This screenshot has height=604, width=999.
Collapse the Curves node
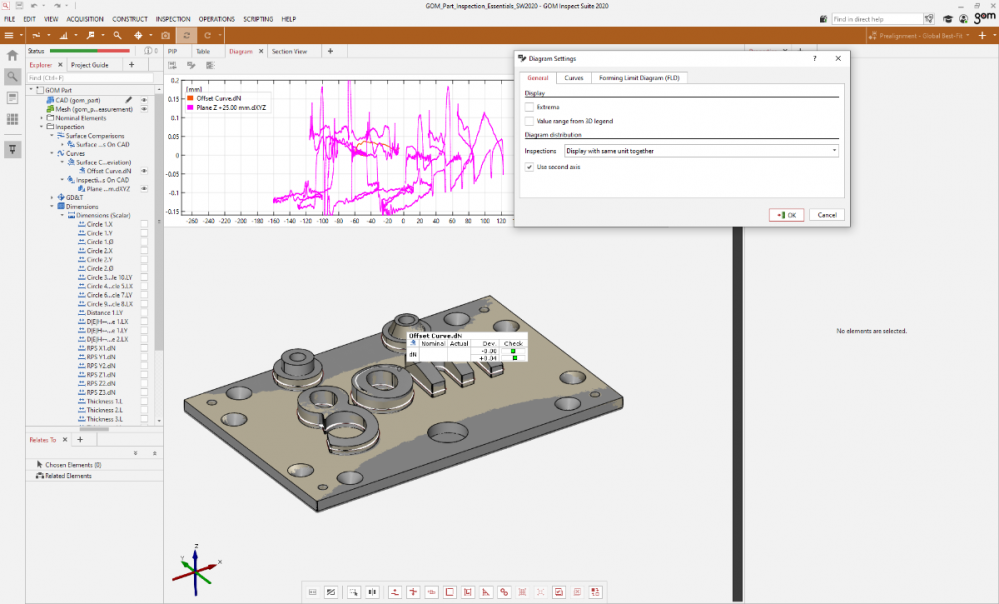(x=52, y=154)
